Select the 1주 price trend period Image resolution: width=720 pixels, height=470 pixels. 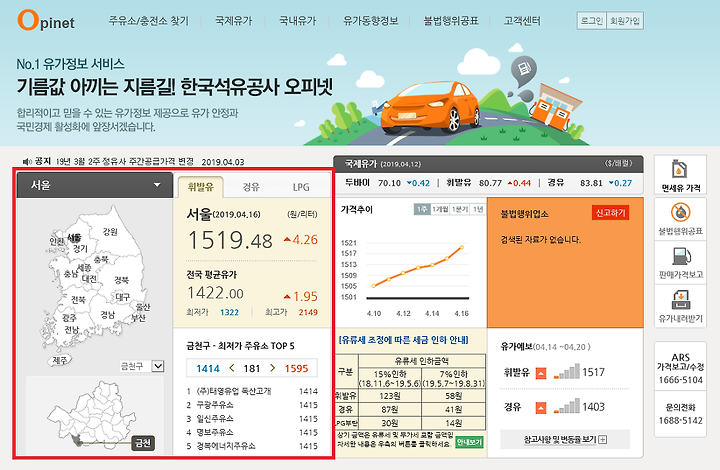[x=422, y=209]
